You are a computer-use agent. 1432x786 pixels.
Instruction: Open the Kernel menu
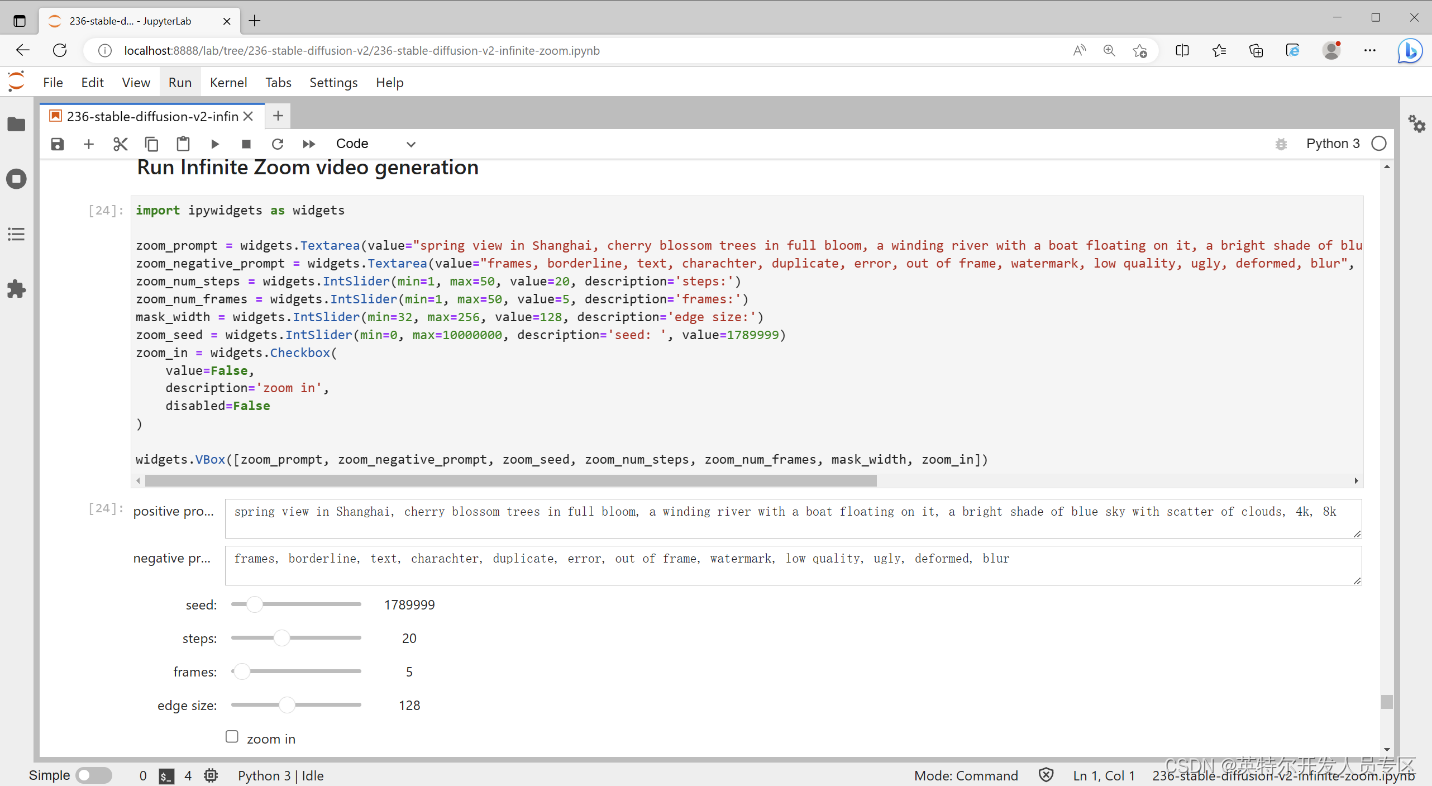[x=228, y=82]
